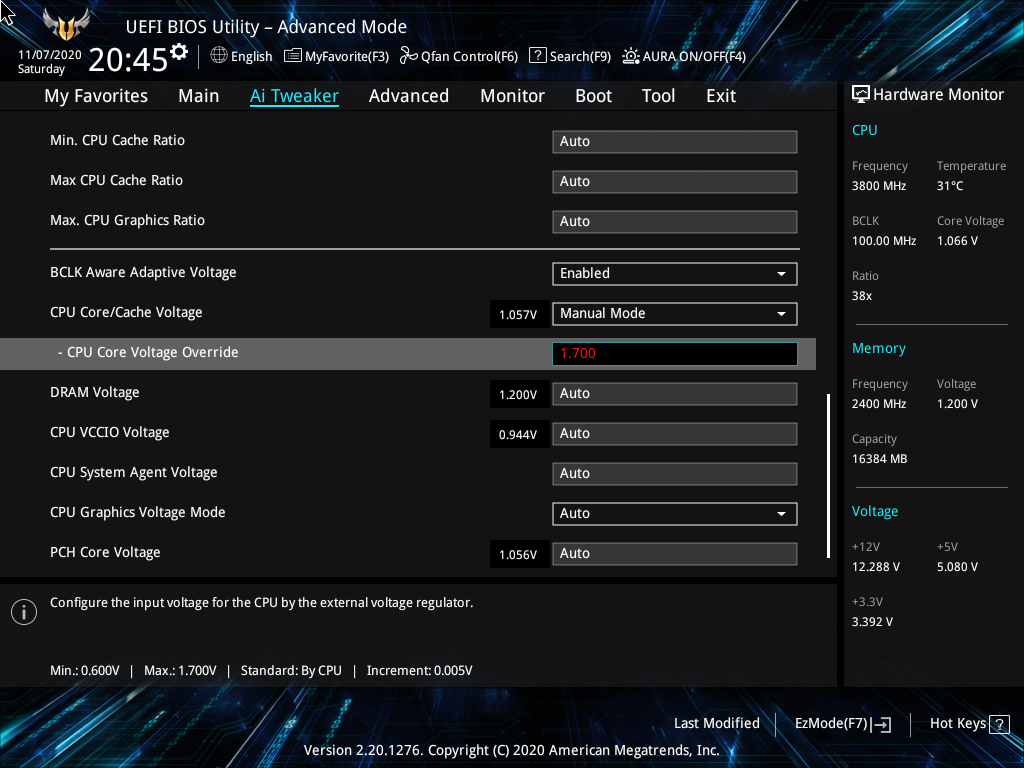Click the Max.: 1.700V hint text
This screenshot has height=768, width=1024.
tap(180, 671)
